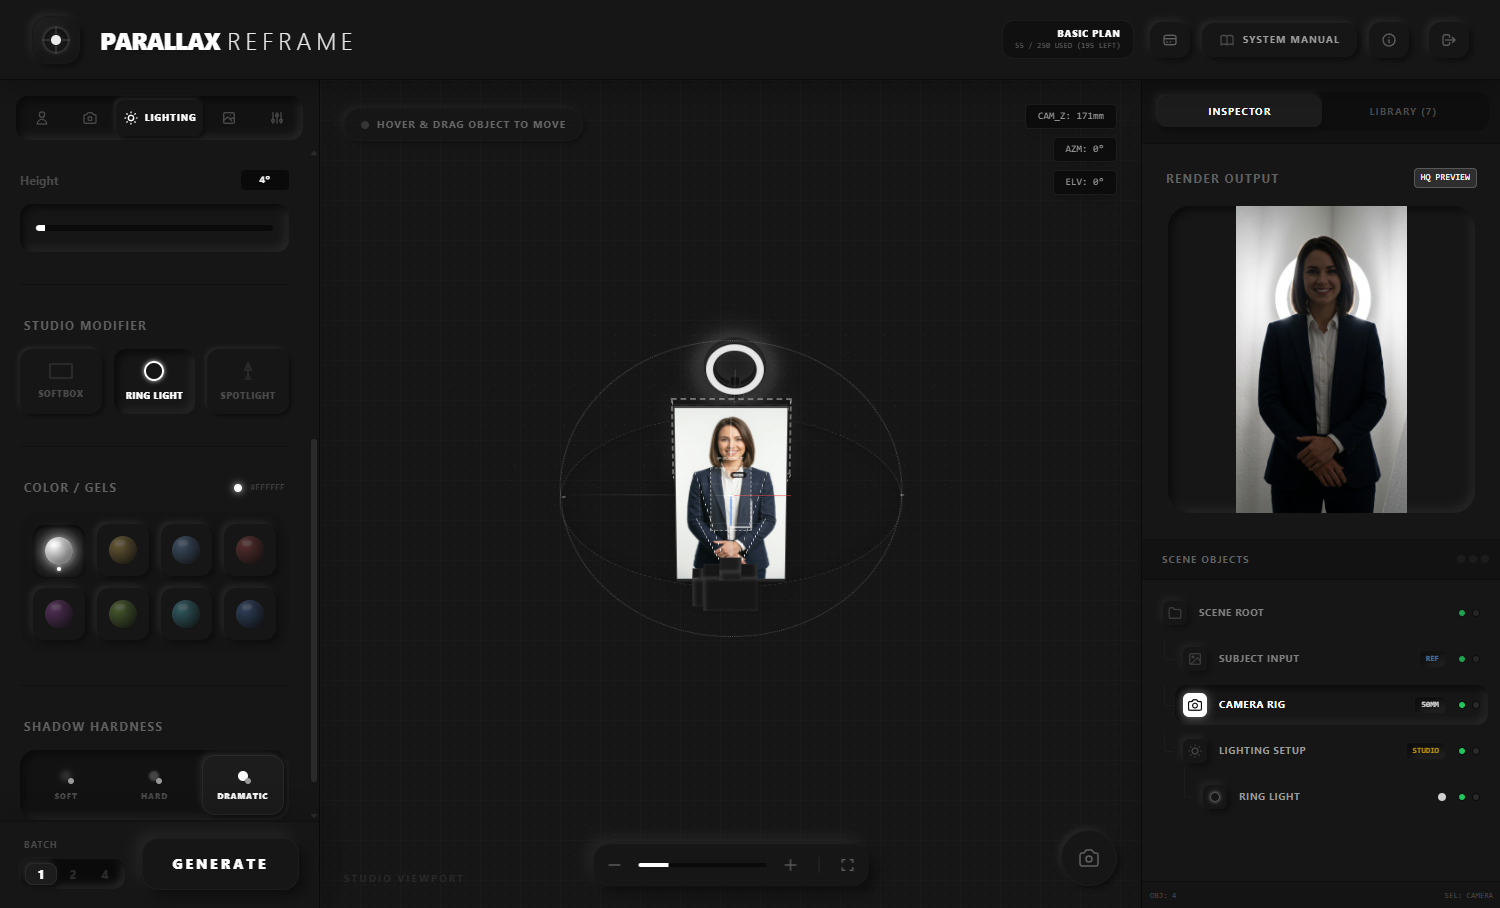Click the fullscreen icon in zoom bar
Image resolution: width=1500 pixels, height=908 pixels.
coord(847,865)
